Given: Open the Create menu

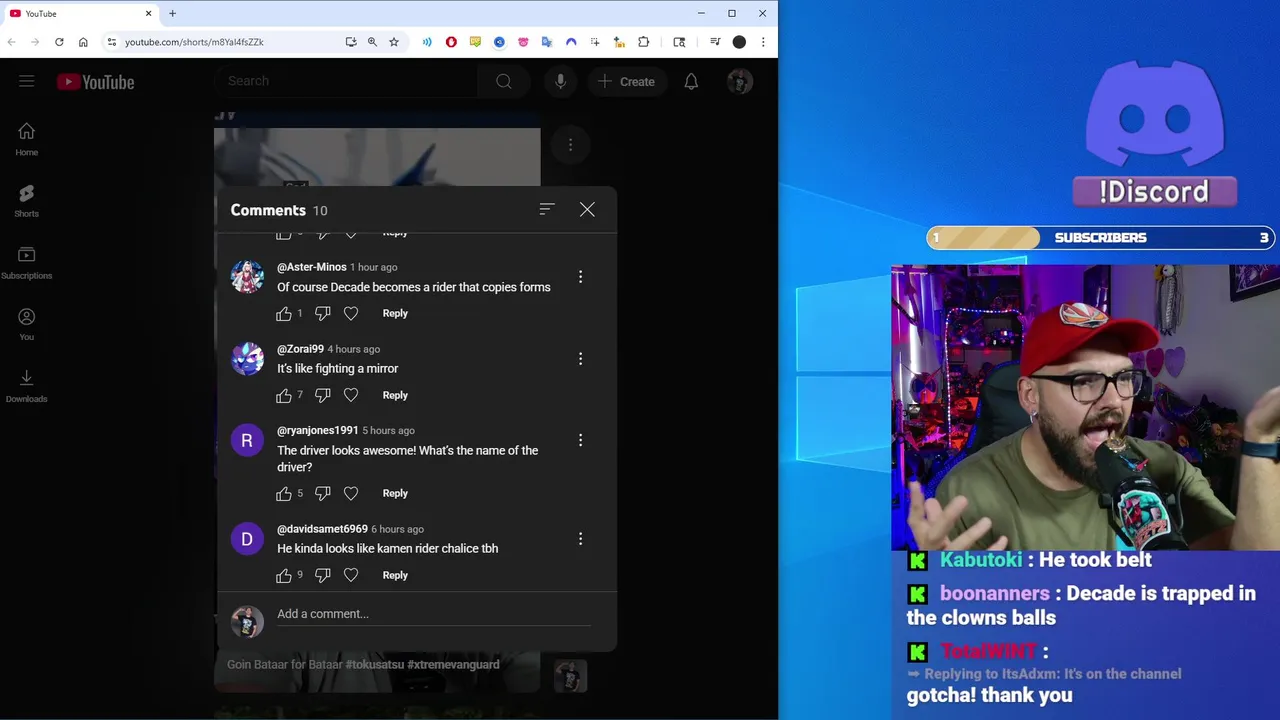Looking at the screenshot, I should 626,82.
